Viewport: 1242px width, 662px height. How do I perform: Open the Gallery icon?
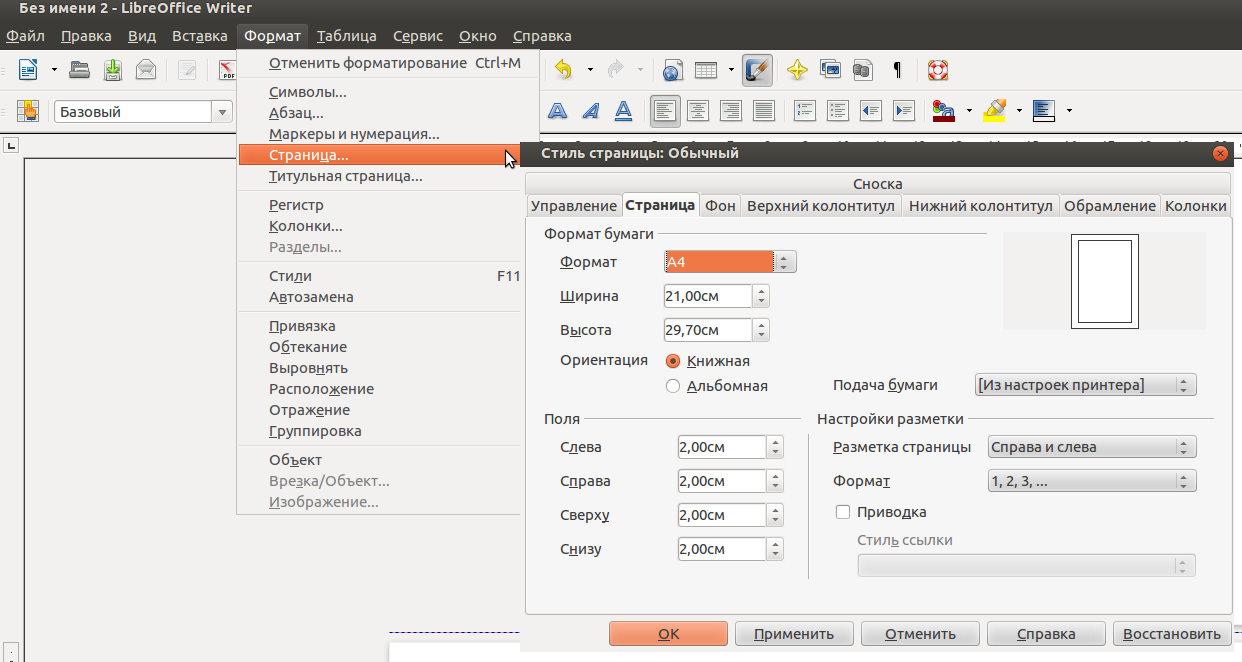click(x=830, y=70)
